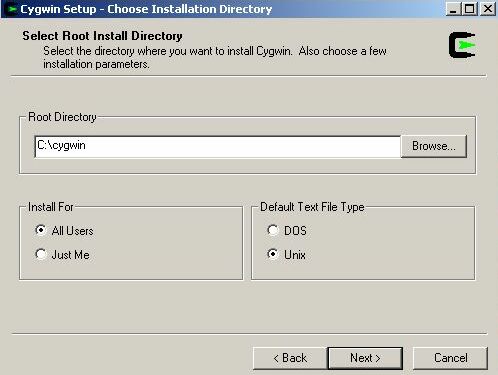Click the Default Text File Type label
Image resolution: width=498 pixels, height=375 pixels.
[312, 207]
